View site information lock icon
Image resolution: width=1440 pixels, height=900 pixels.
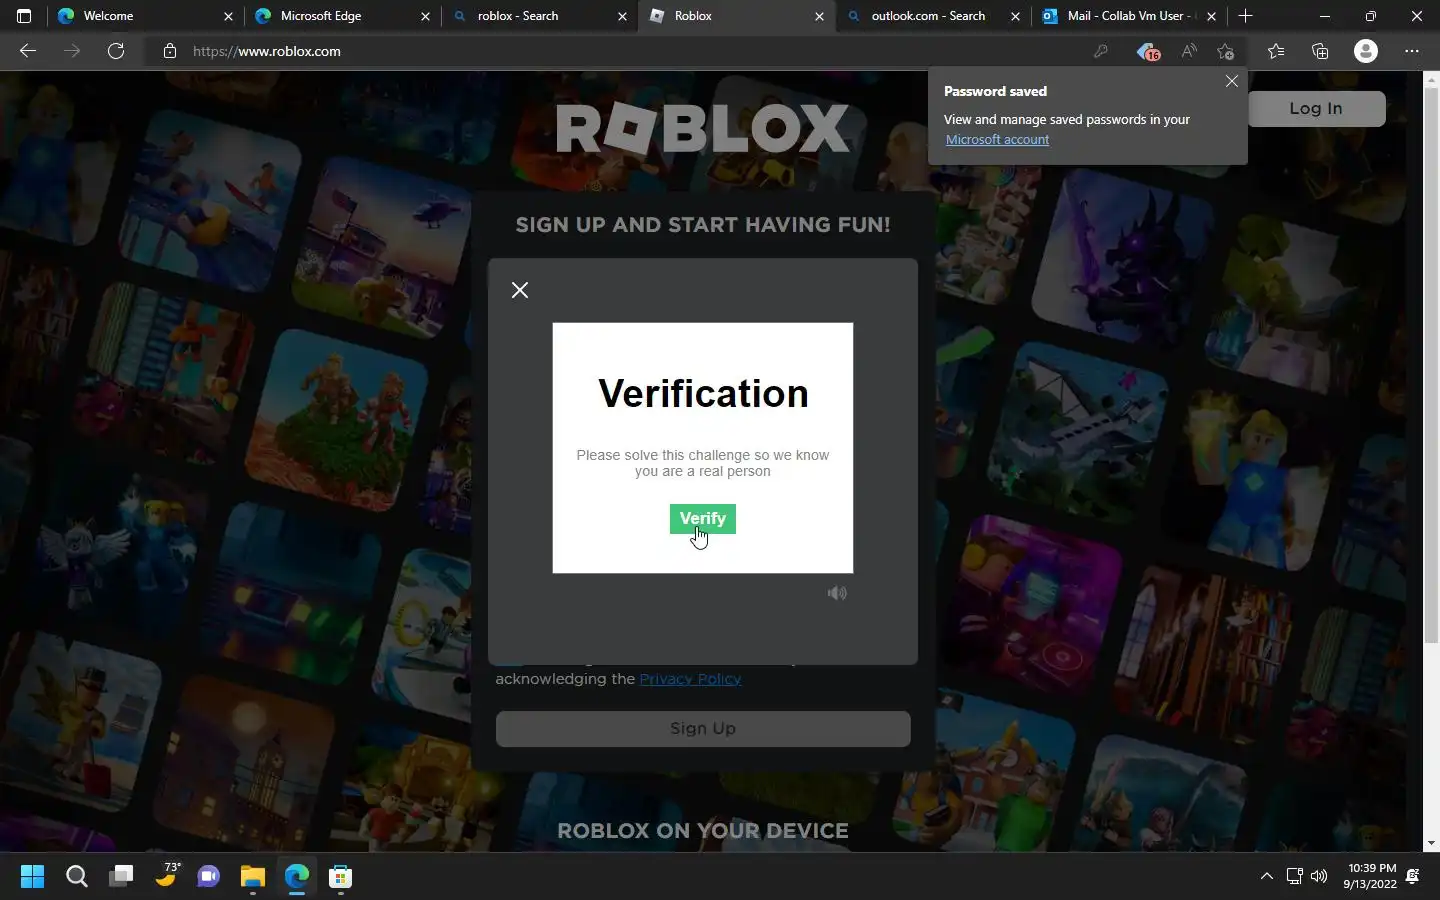[x=170, y=51]
